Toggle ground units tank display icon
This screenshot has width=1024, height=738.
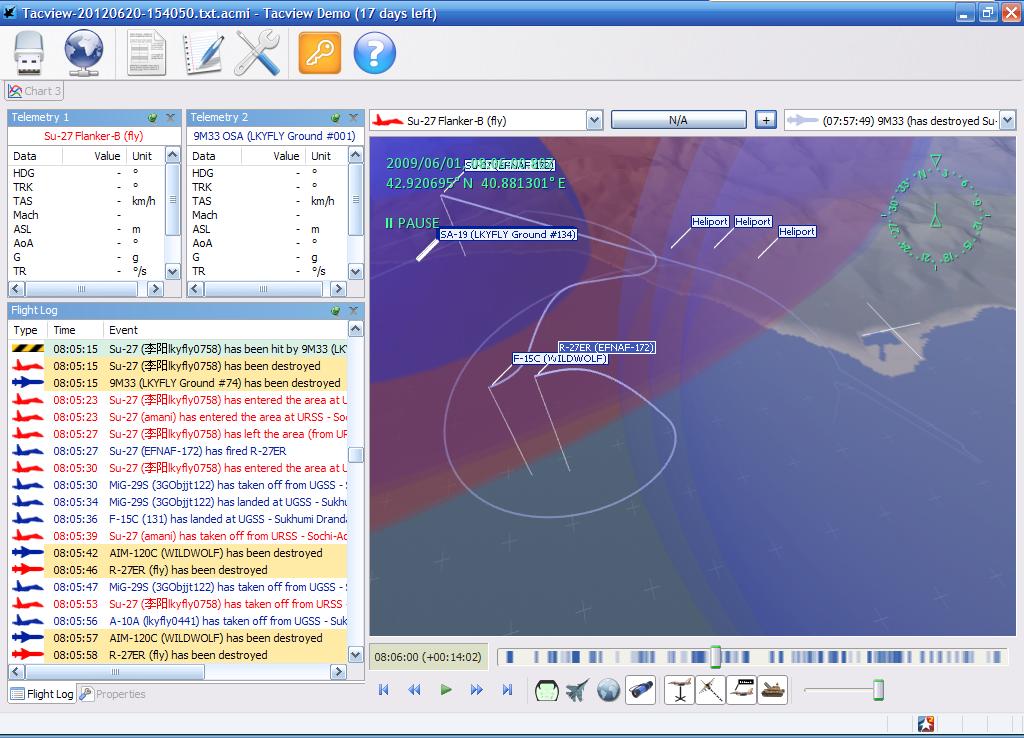point(772,690)
